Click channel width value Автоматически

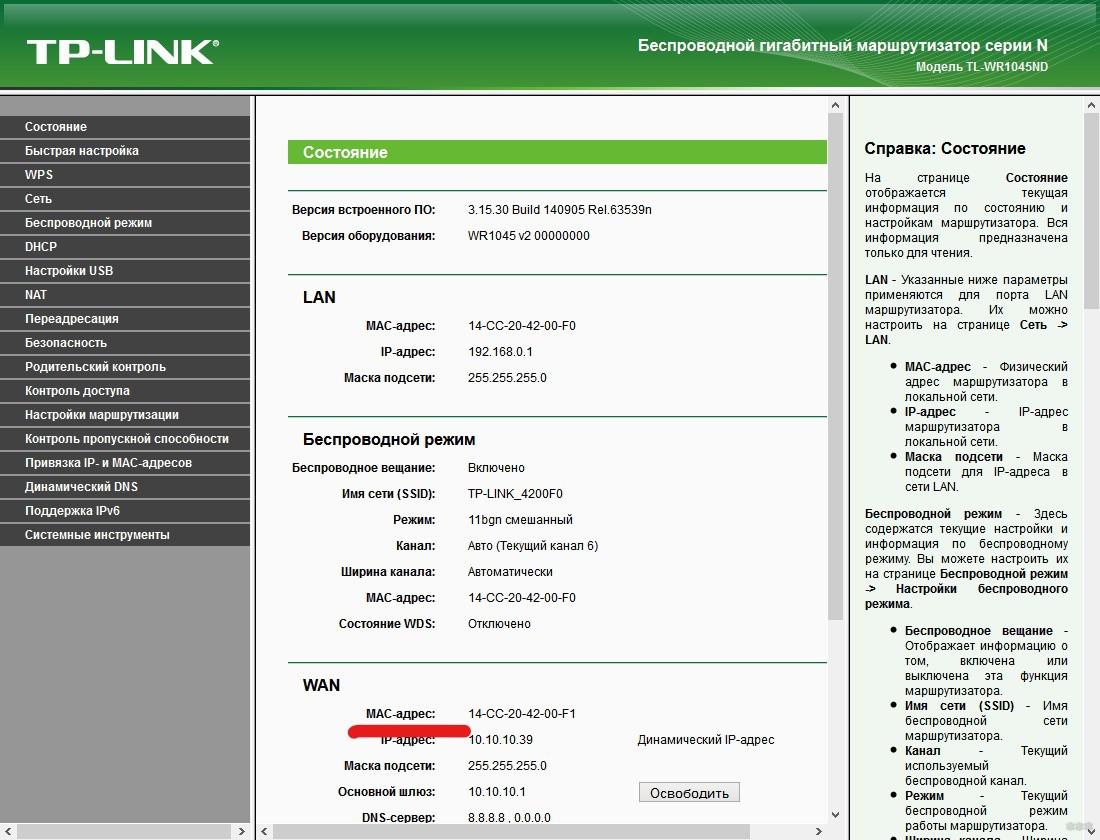coord(510,572)
